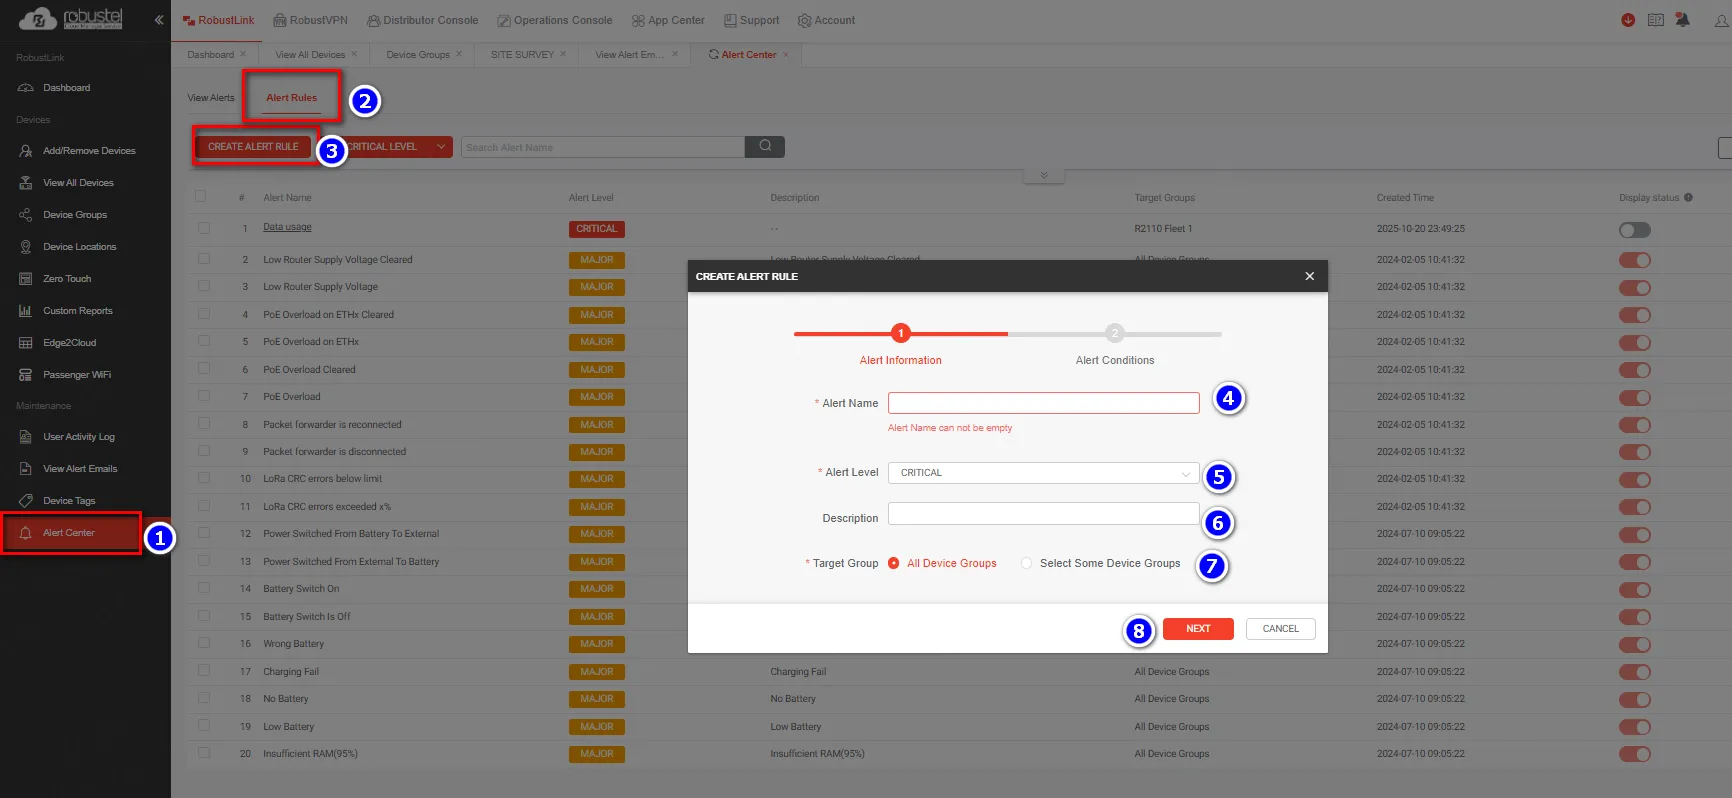
Task: Choose Select Some Device Groups option
Action: [1027, 564]
